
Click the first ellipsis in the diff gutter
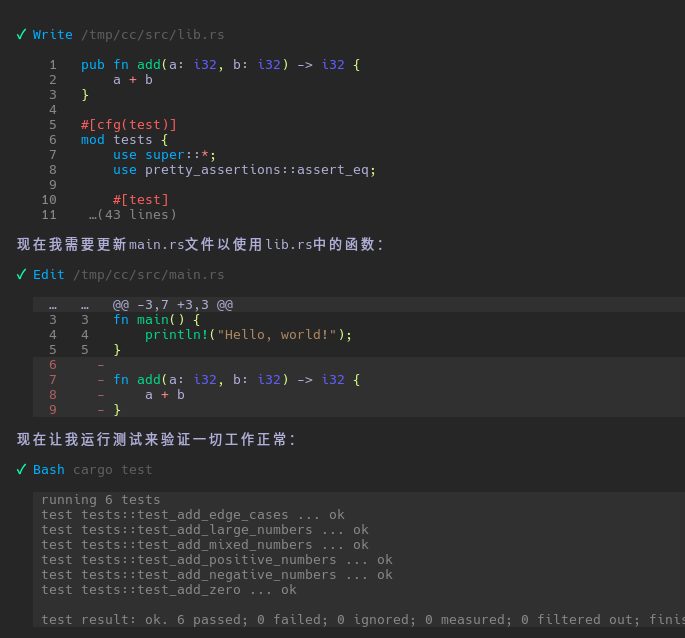pos(52,305)
